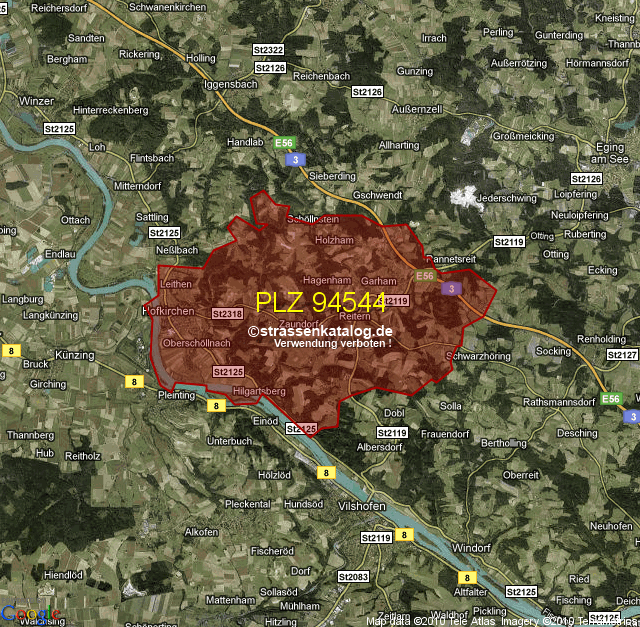Select the yellow 8 shield near Windorf

[x=467, y=577]
